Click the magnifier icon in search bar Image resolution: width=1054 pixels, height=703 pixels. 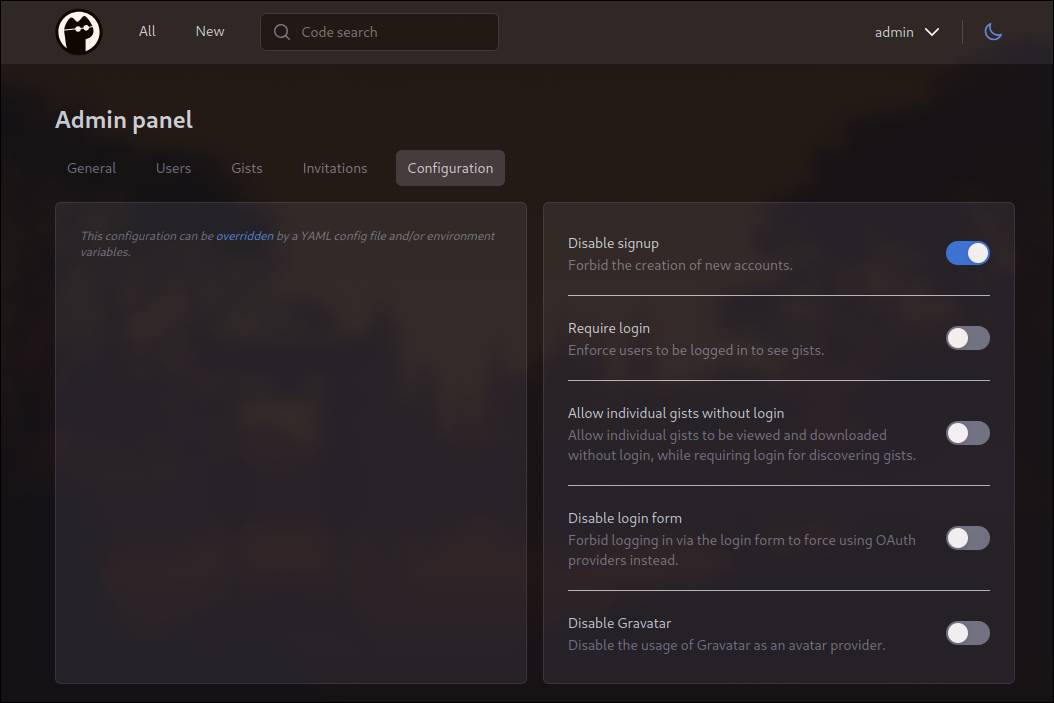click(x=282, y=32)
